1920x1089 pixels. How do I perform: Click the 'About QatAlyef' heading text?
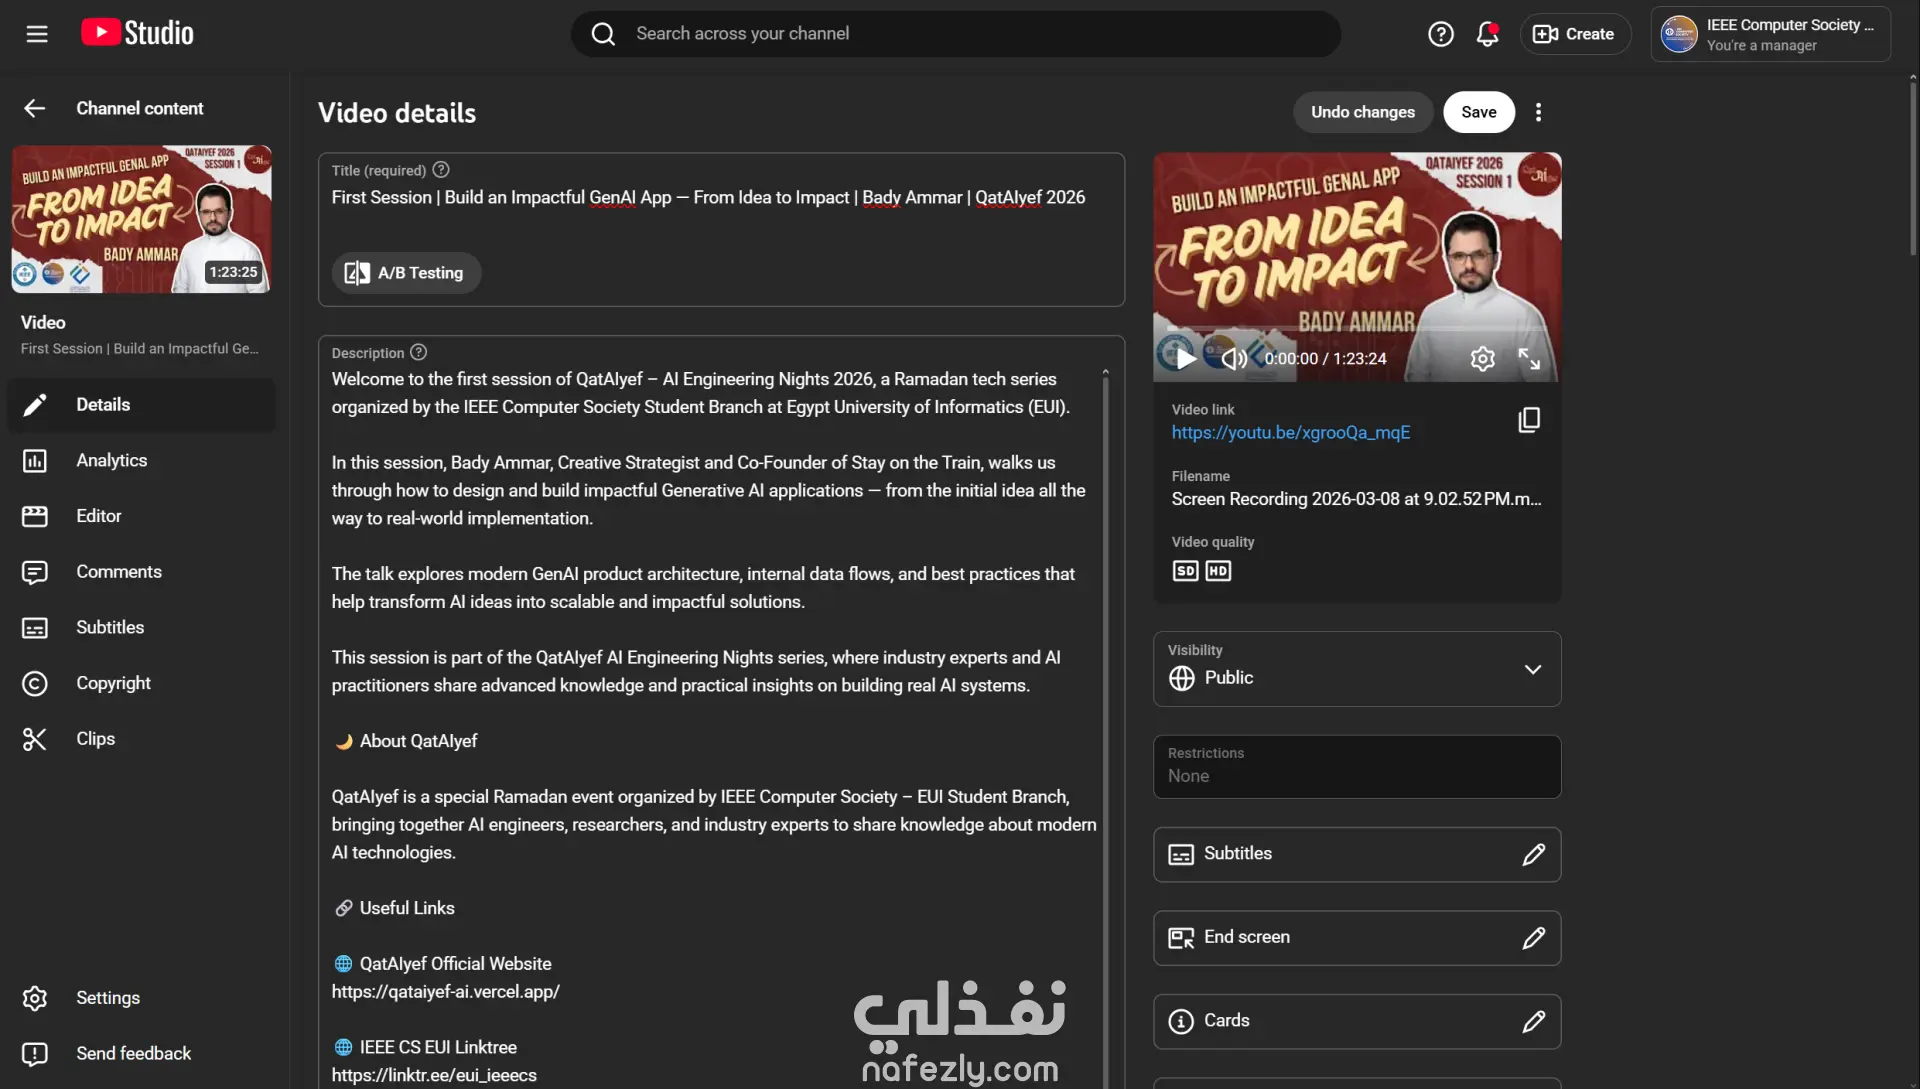click(x=418, y=741)
